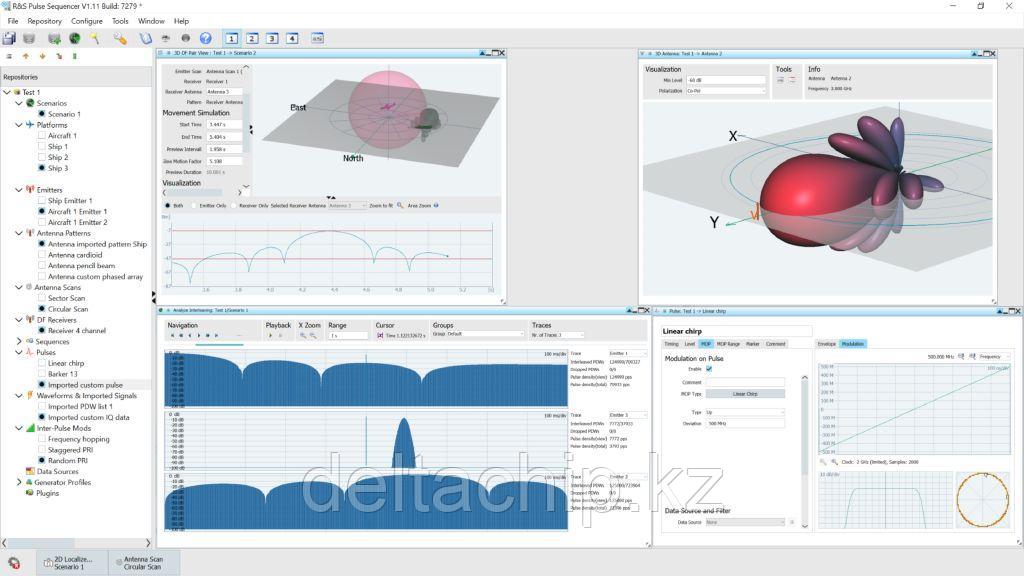1024x576 pixels.
Task: Switch to window layout 1
Action: click(x=231, y=39)
